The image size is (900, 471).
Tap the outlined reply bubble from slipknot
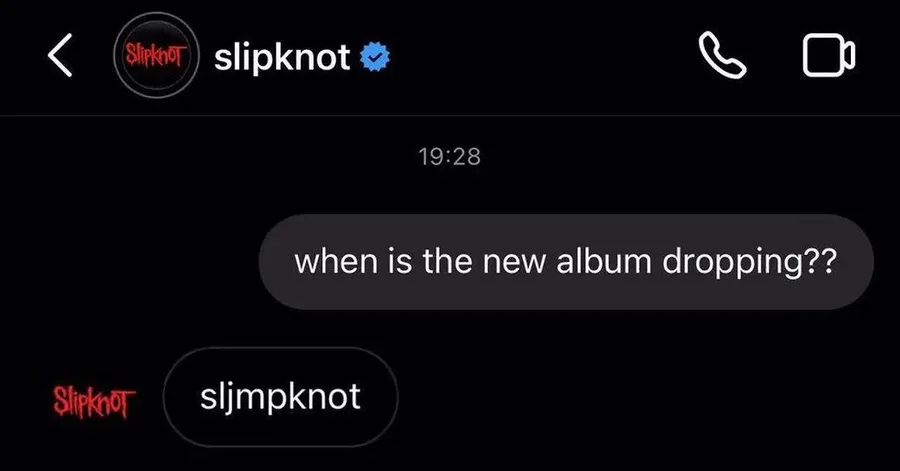pyautogui.click(x=280, y=397)
